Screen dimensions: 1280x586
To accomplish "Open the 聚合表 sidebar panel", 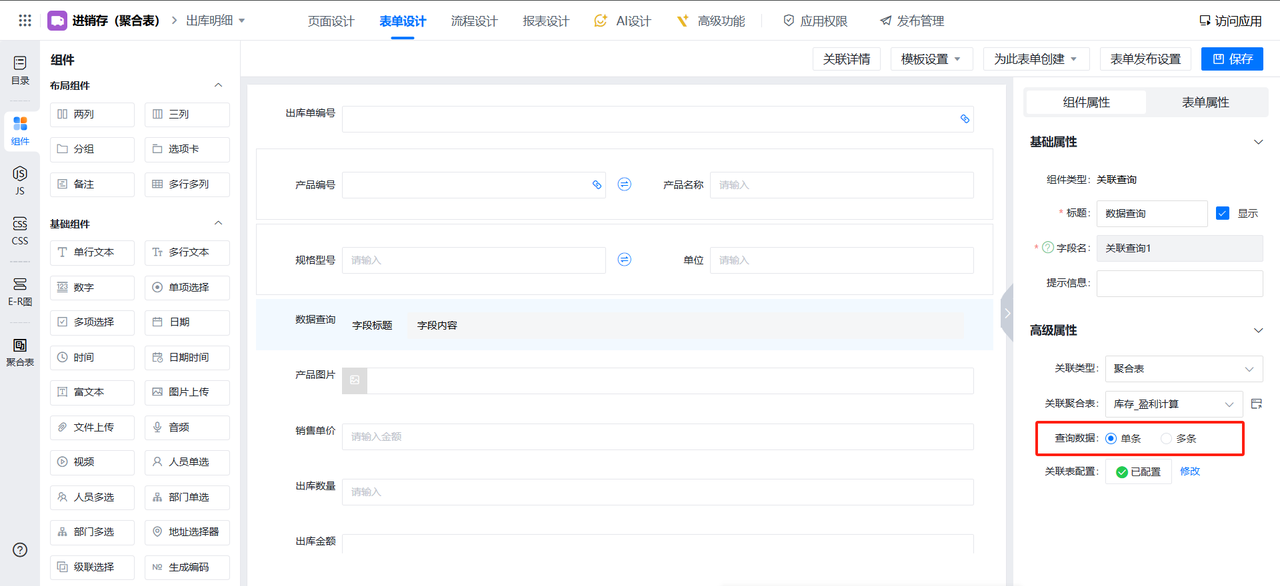I will (20, 352).
